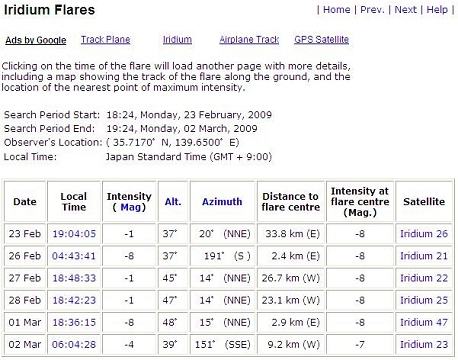View the Iridium 22 satellite page
The height and width of the screenshot is (360, 458).
point(424,278)
